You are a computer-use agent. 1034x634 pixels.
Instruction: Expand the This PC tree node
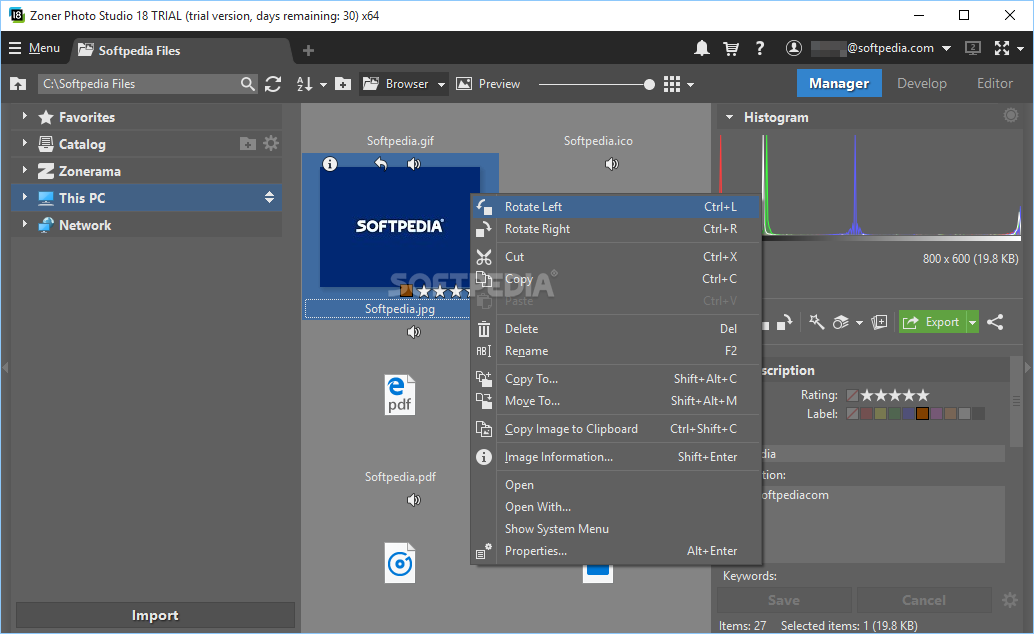[24, 197]
